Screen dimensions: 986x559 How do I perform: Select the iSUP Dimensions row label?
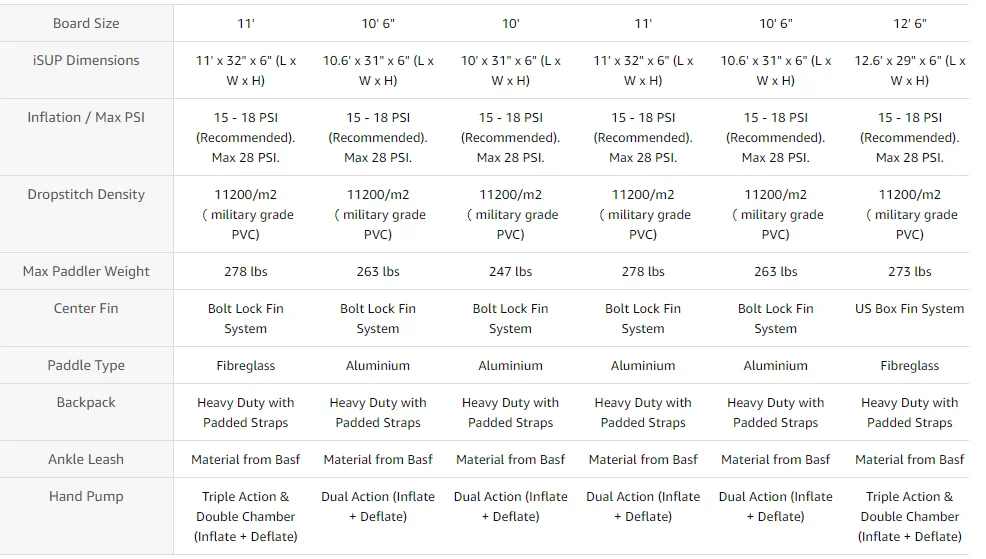click(x=86, y=60)
